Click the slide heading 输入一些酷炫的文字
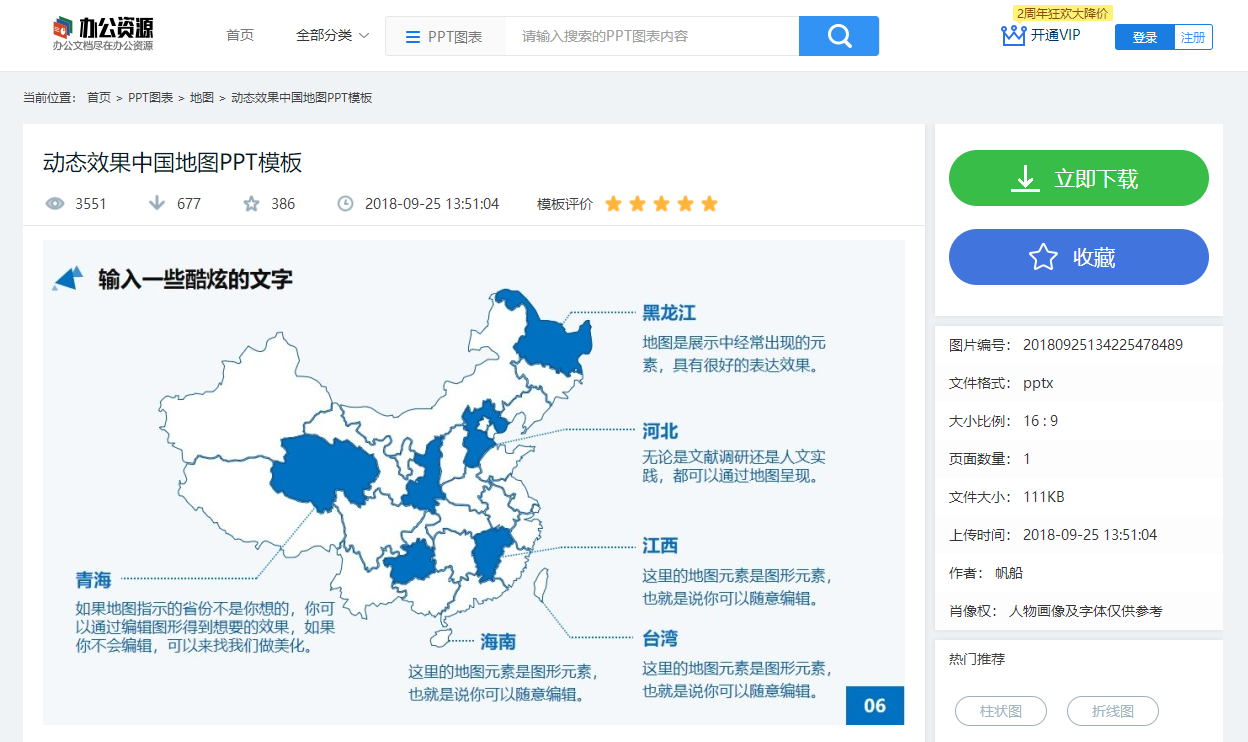The width and height of the screenshot is (1248, 742). (x=195, y=279)
